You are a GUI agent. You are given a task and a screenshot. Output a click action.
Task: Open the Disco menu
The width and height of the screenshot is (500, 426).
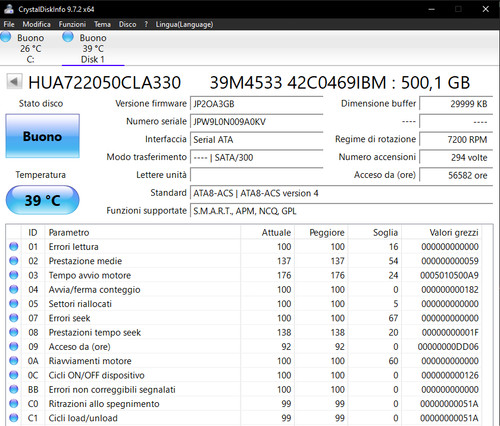pos(127,24)
